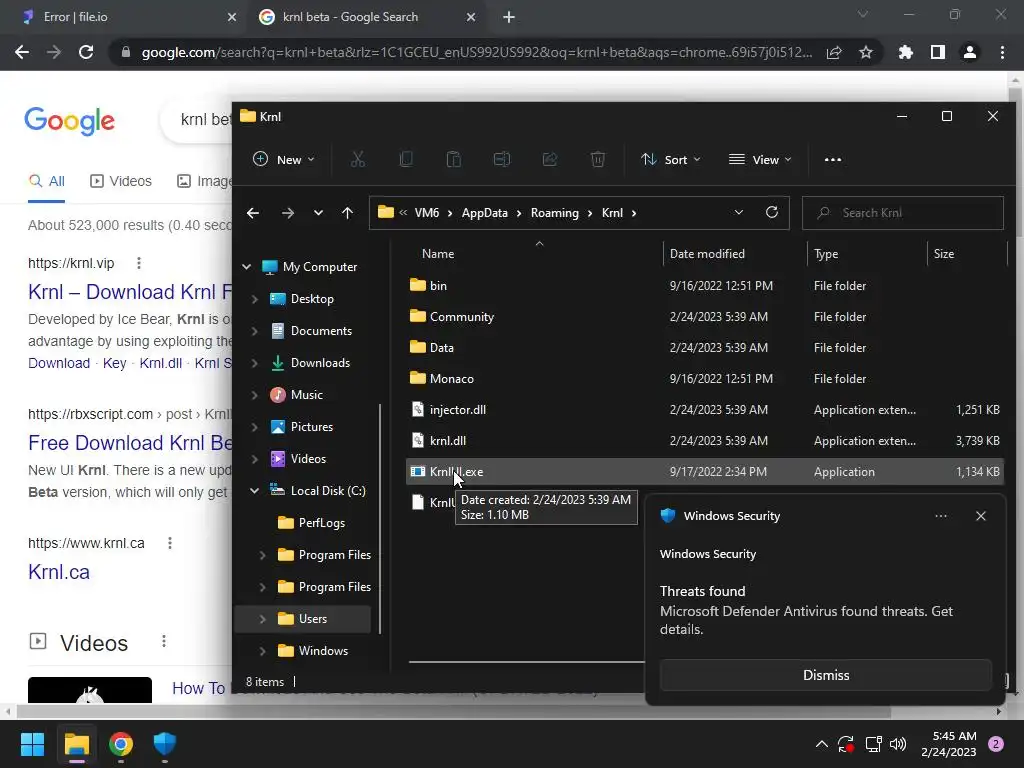The width and height of the screenshot is (1024, 768).
Task: Close the Windows Security notification
Action: coord(981,516)
